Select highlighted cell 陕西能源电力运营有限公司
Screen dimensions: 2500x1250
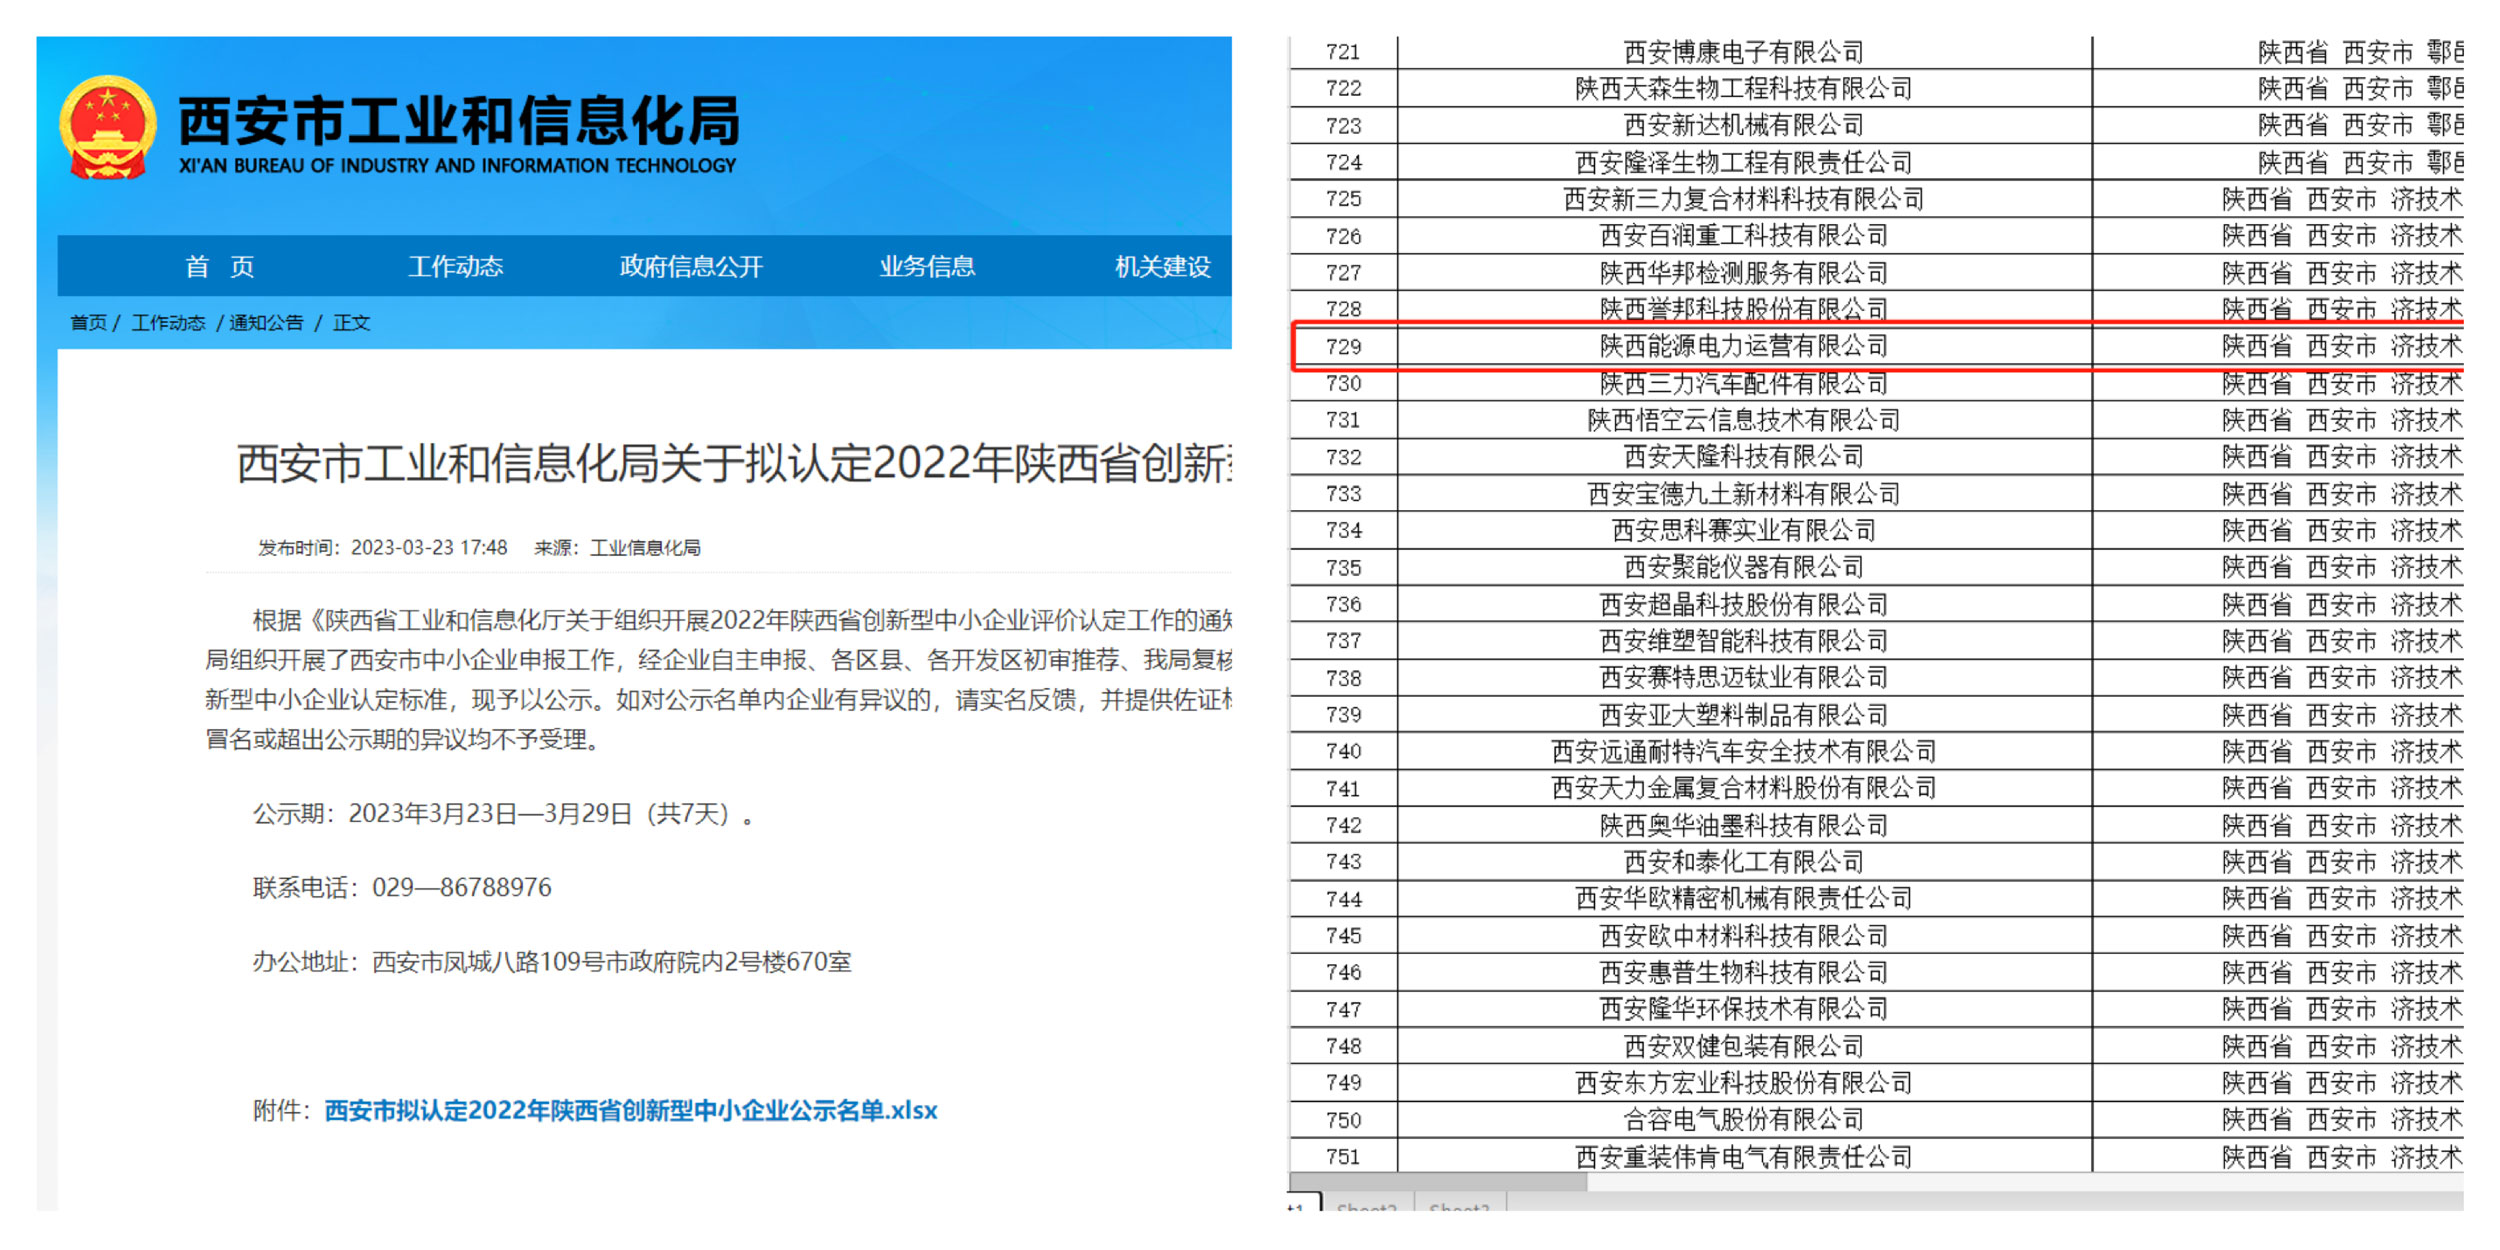pyautogui.click(x=1743, y=346)
